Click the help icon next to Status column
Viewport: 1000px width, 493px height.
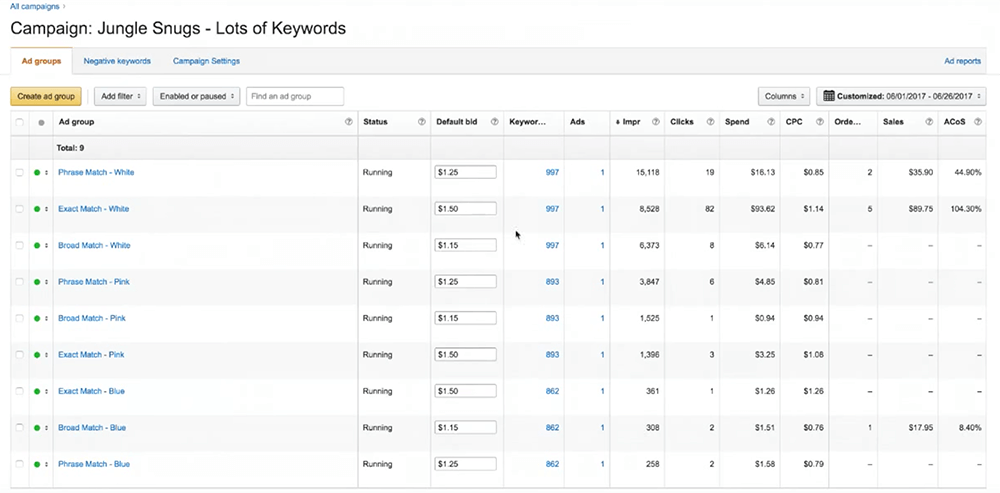422,122
